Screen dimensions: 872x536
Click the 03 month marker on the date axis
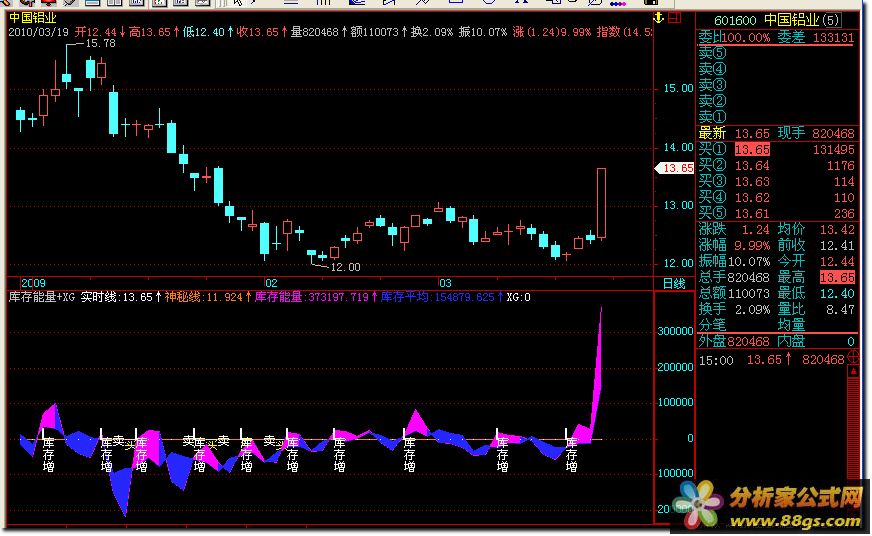[445, 284]
